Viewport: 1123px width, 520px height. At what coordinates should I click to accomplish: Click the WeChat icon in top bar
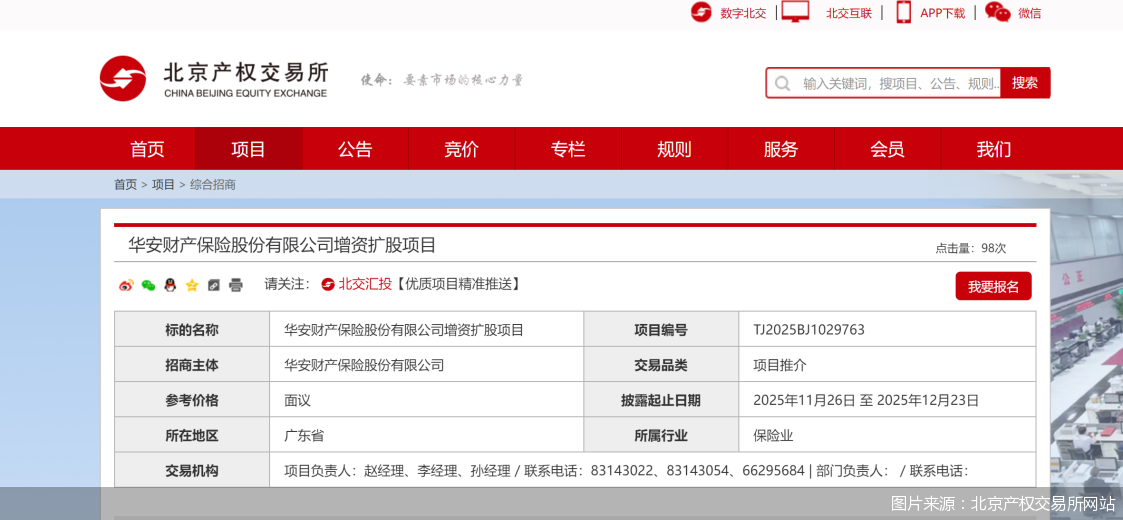pyautogui.click(x=997, y=12)
